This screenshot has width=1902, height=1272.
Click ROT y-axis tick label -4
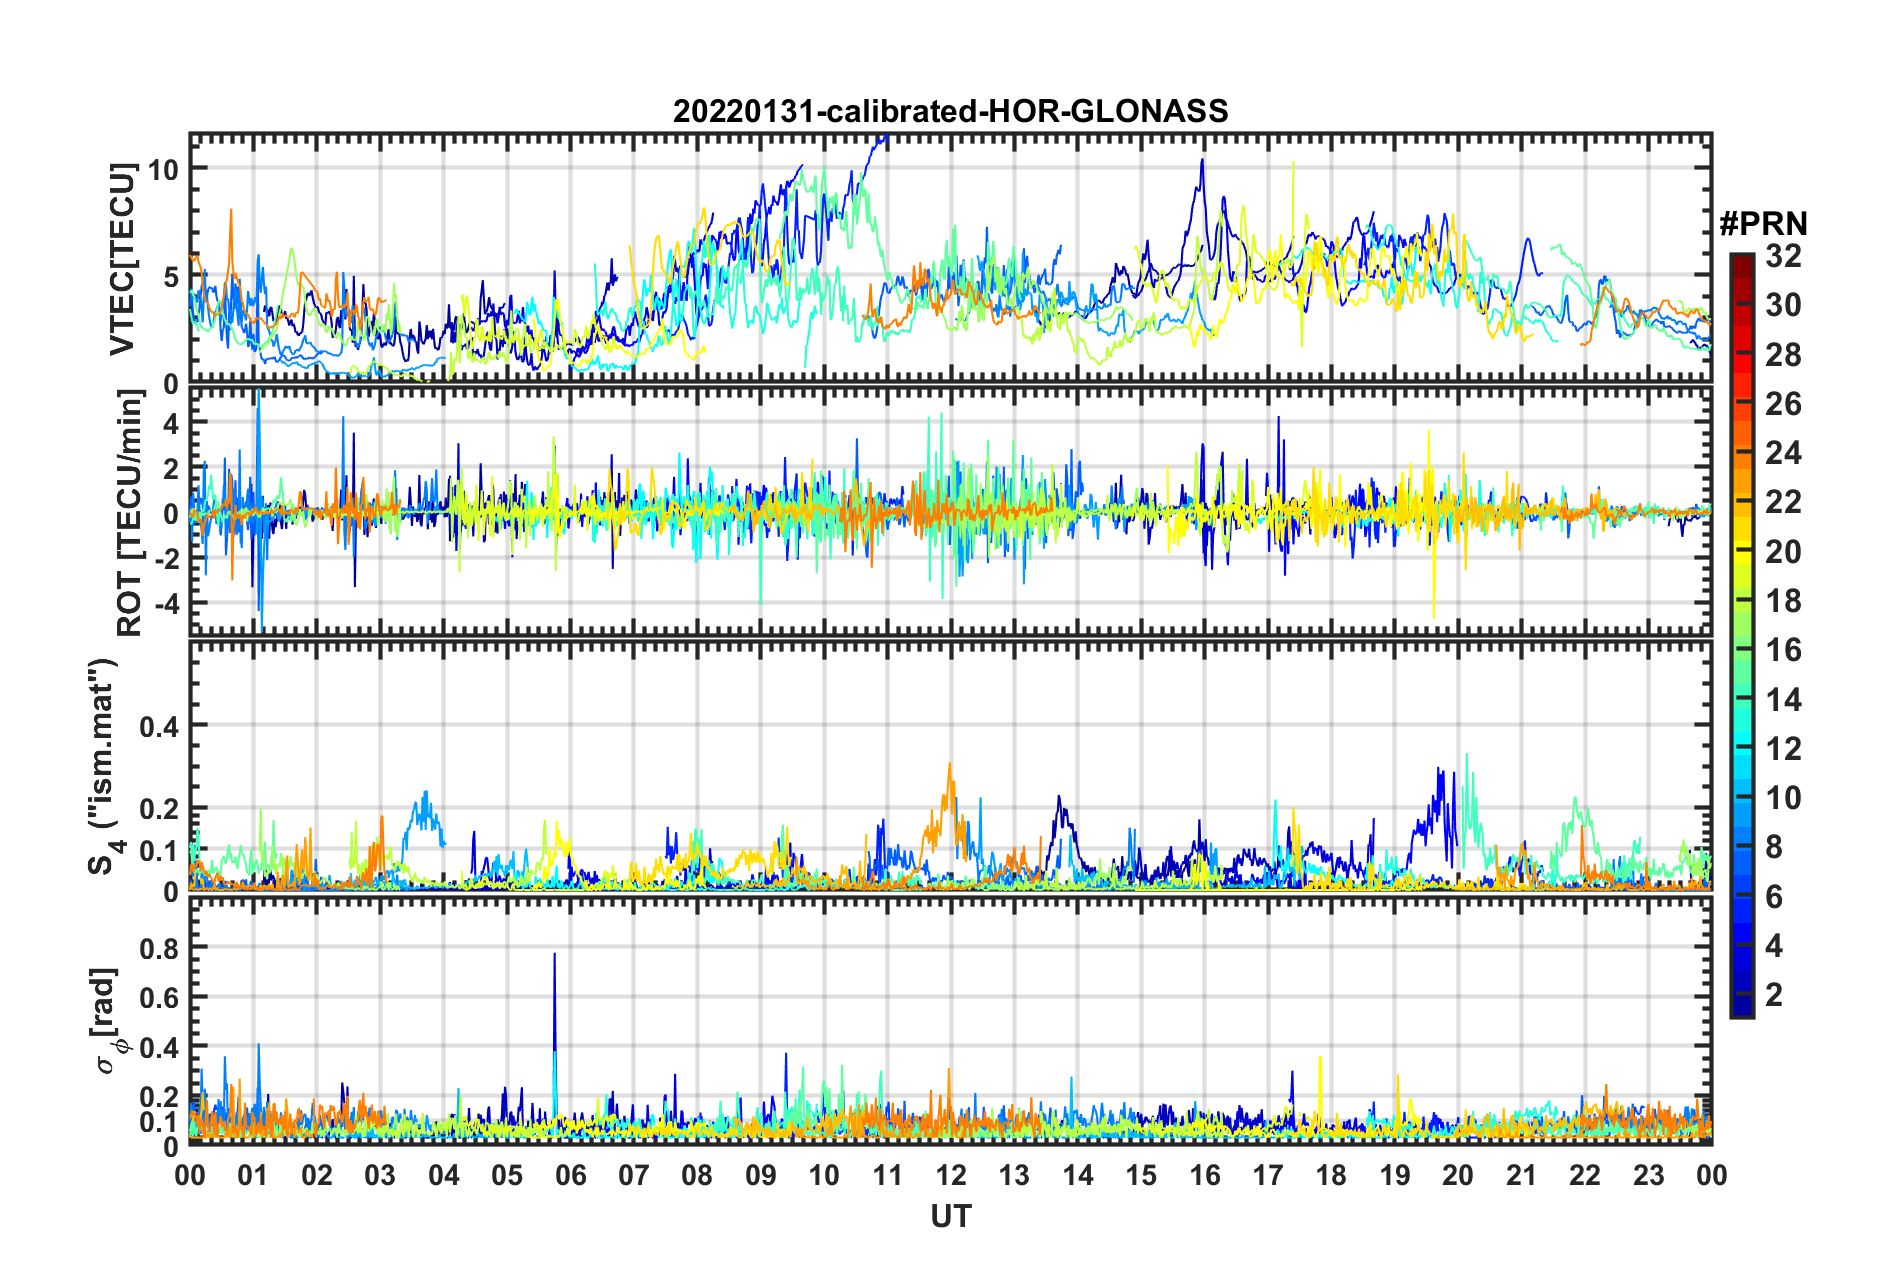pyautogui.click(x=165, y=605)
